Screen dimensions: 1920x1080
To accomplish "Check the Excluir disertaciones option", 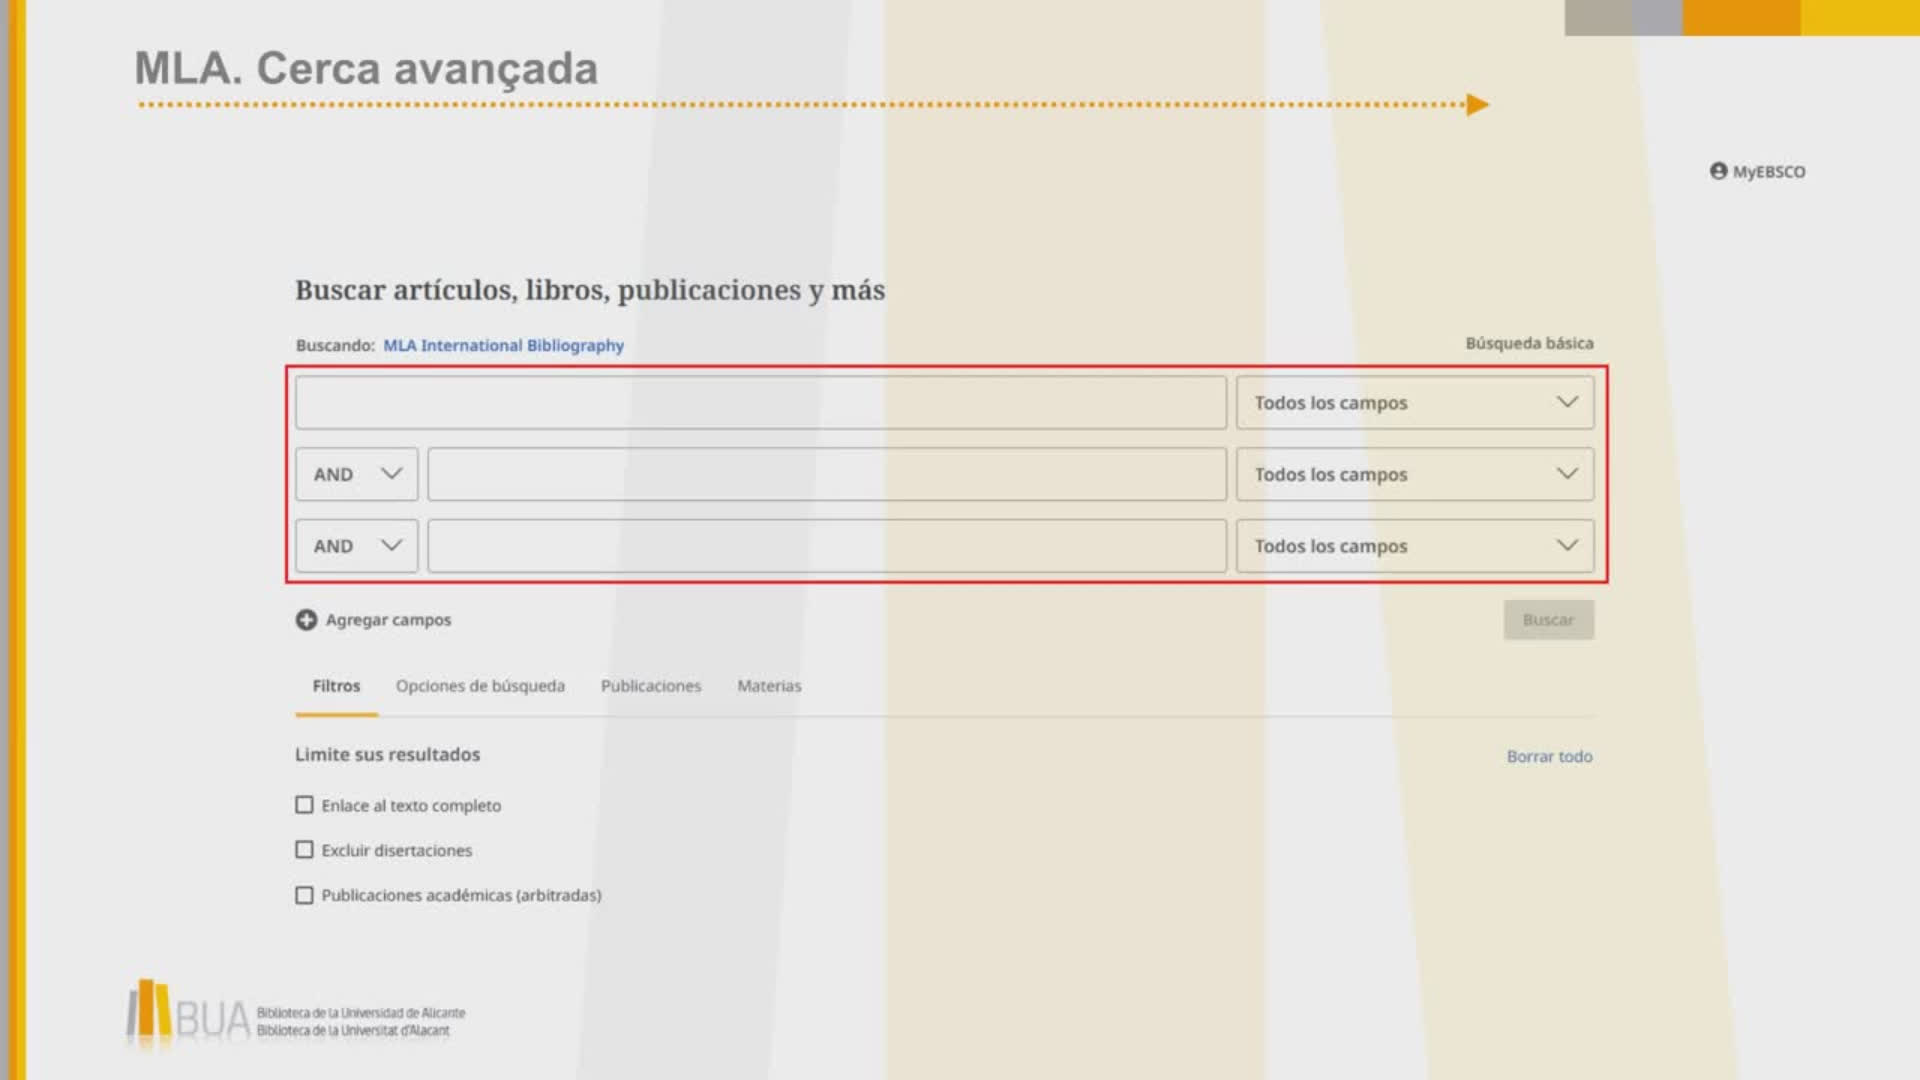I will 304,850.
